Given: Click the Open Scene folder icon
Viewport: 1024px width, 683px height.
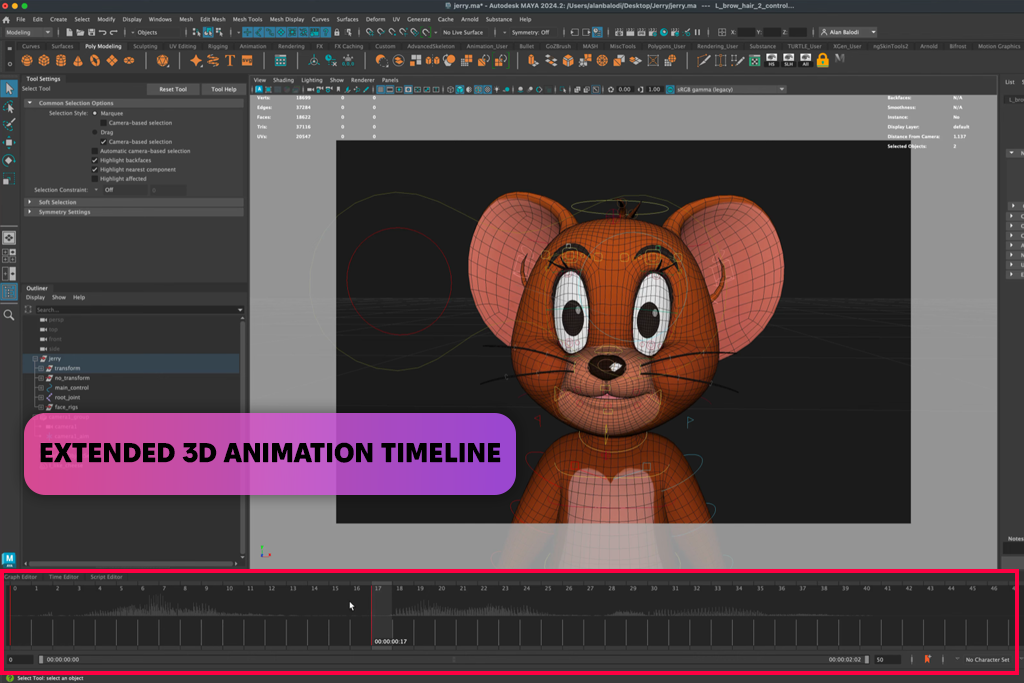Looking at the screenshot, I should [x=80, y=32].
